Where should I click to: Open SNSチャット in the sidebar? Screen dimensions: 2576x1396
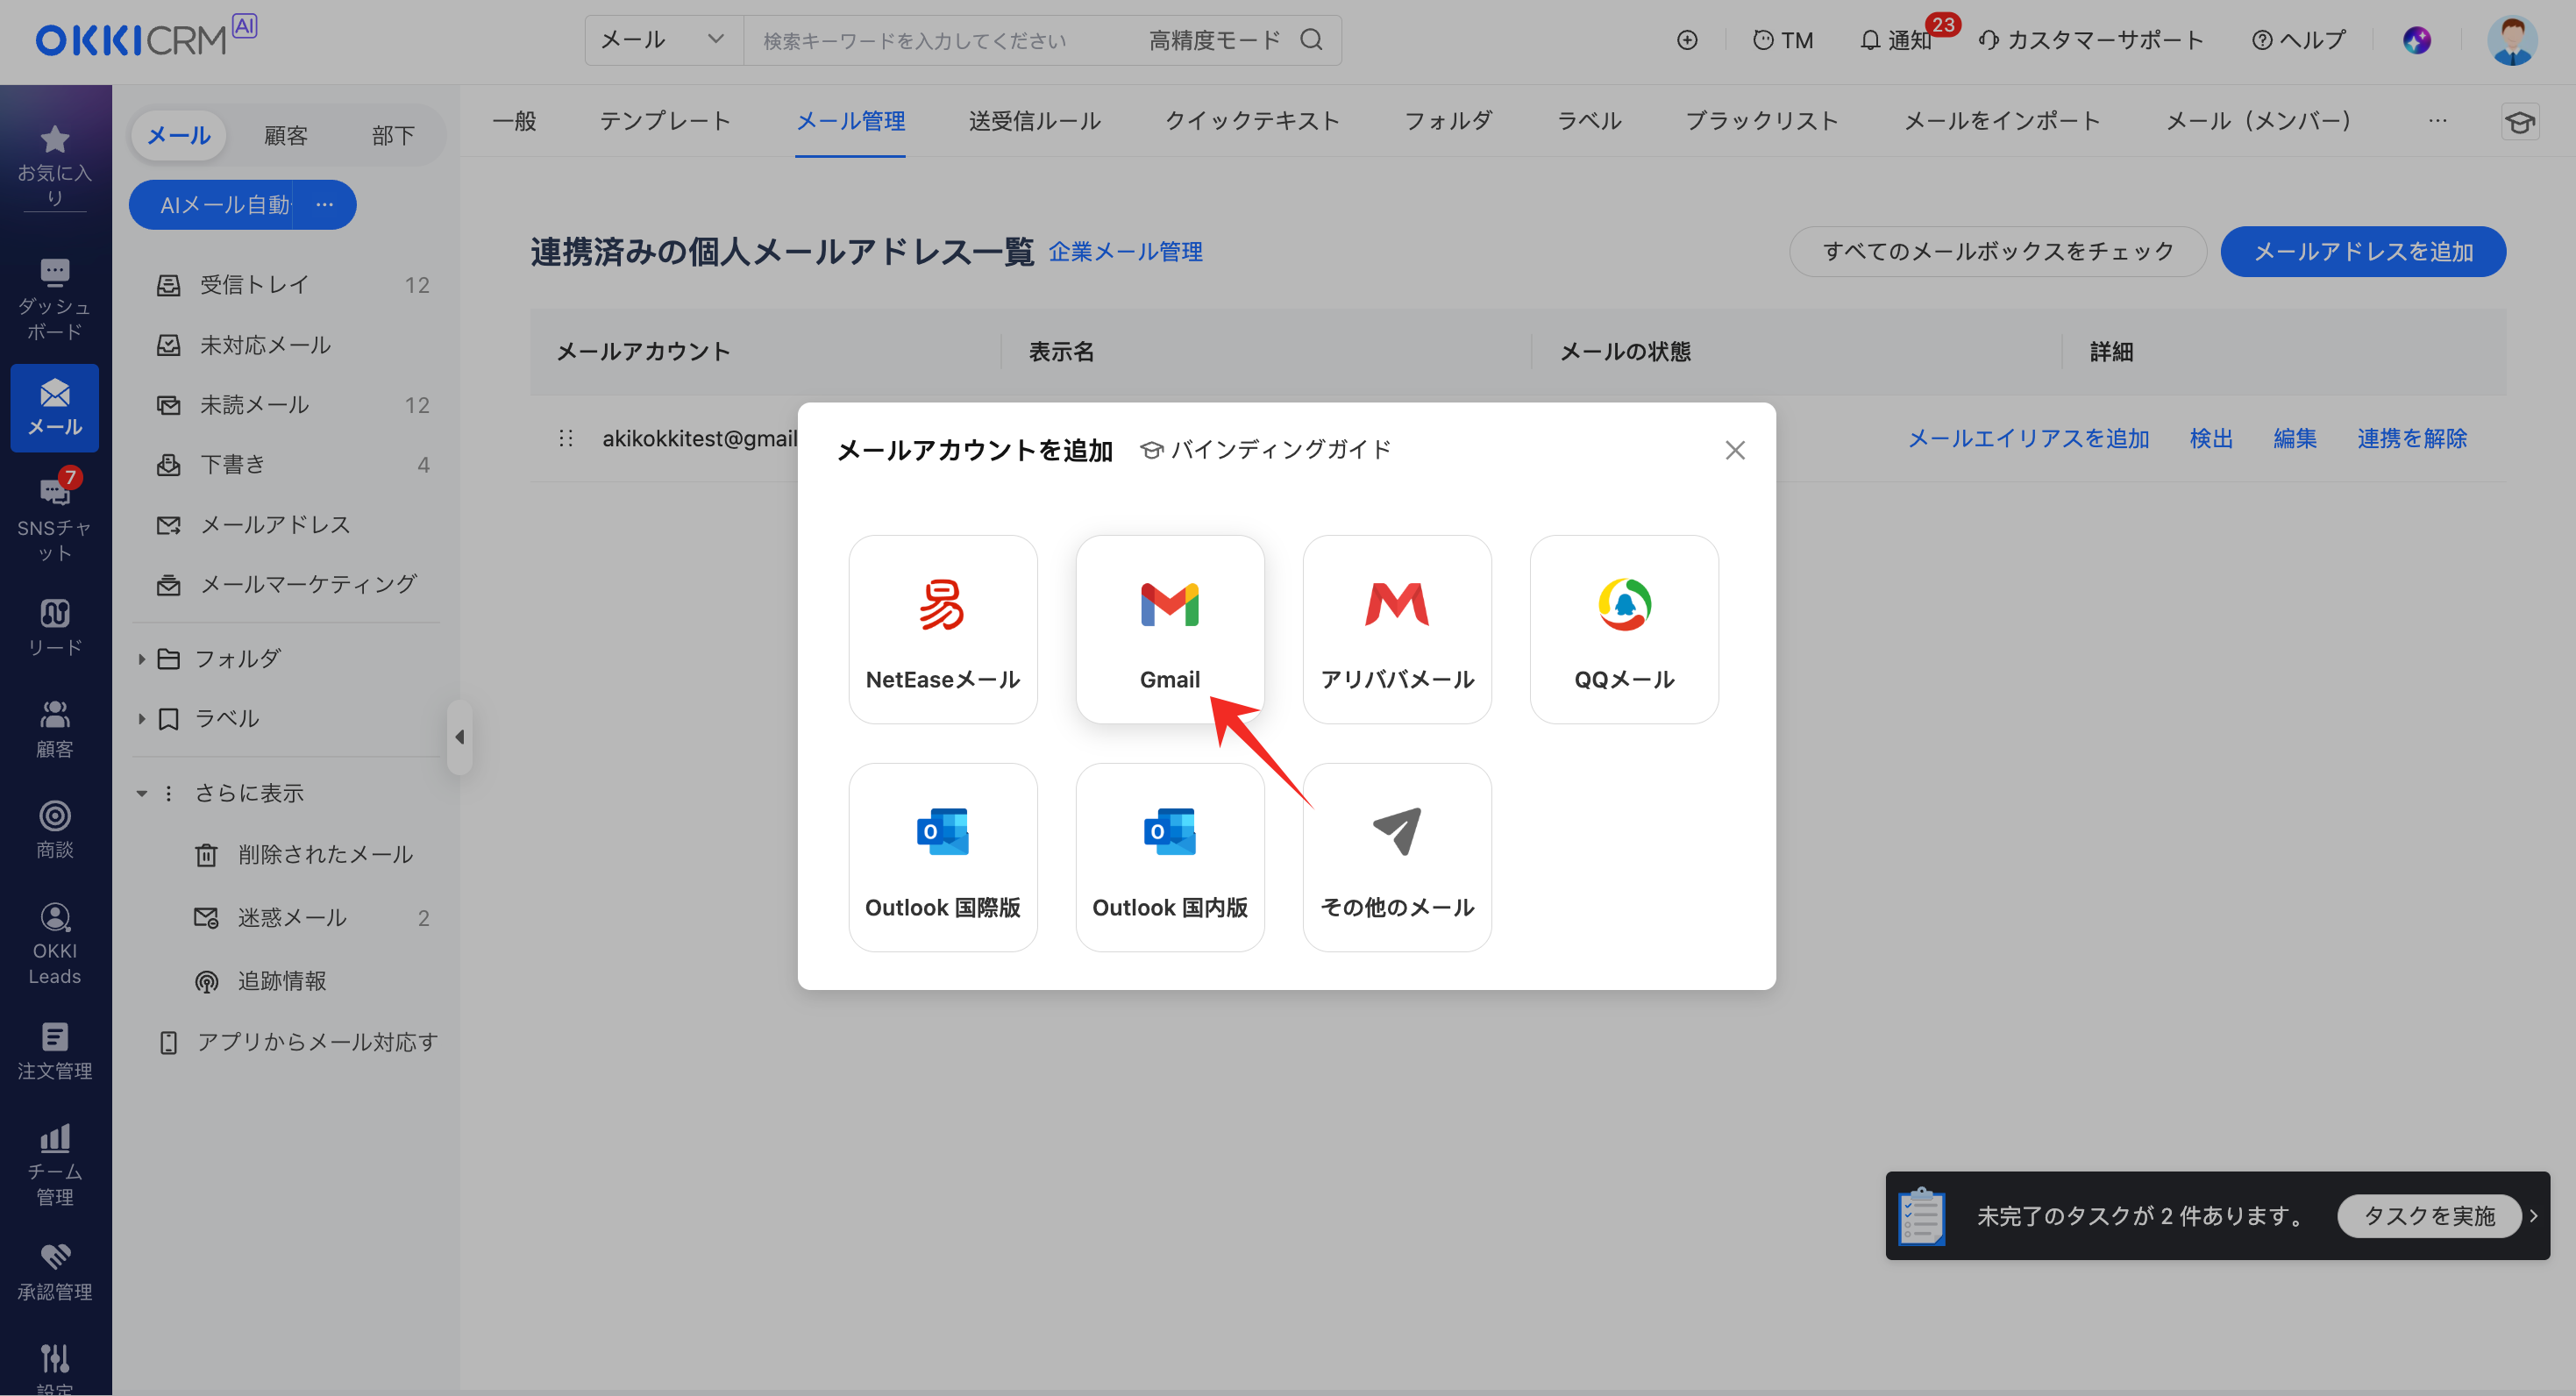pos(55,520)
